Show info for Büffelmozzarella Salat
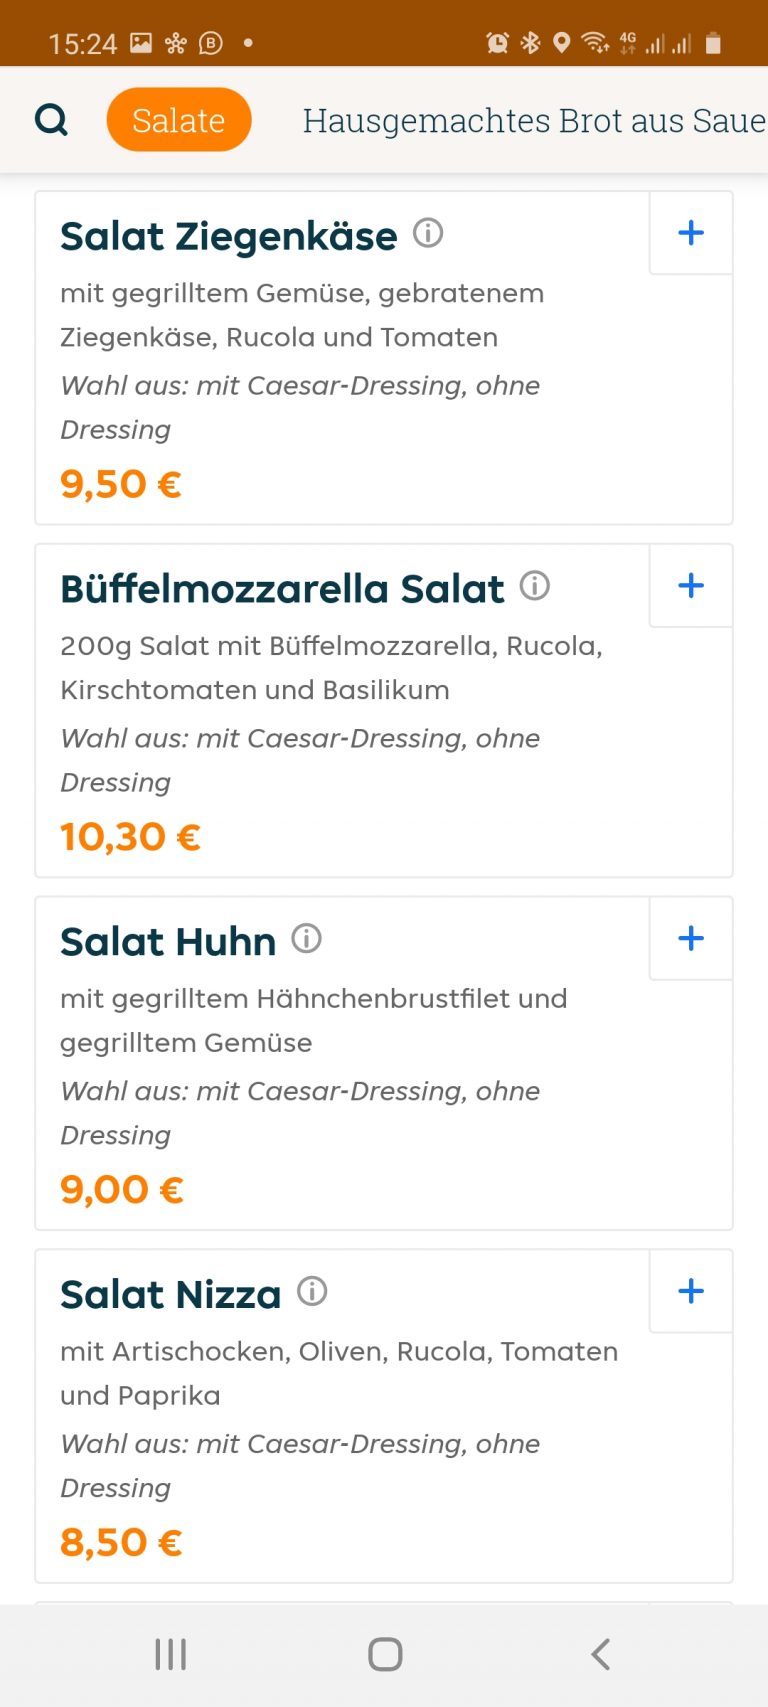 click(535, 586)
